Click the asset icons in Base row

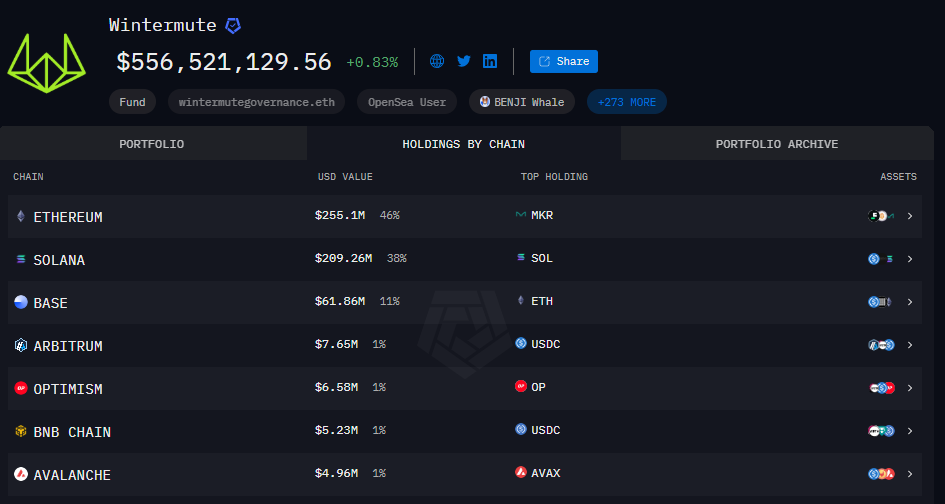(881, 302)
